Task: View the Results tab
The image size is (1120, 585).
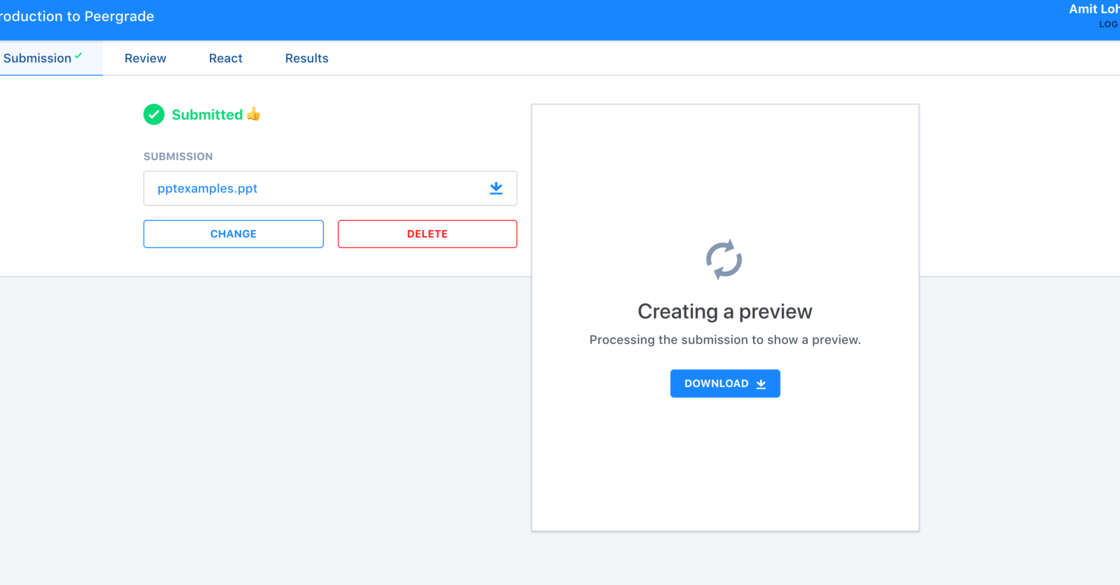Action: 306,58
